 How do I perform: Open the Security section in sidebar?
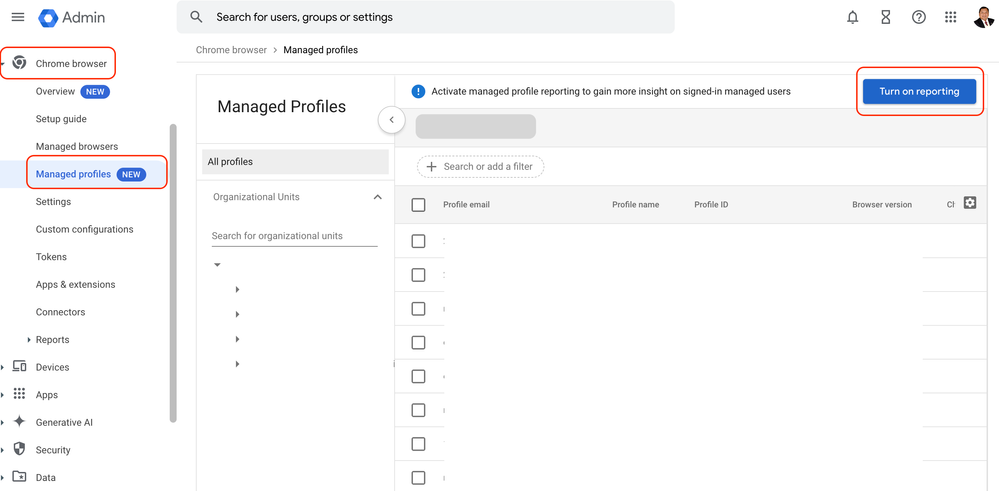pos(53,450)
